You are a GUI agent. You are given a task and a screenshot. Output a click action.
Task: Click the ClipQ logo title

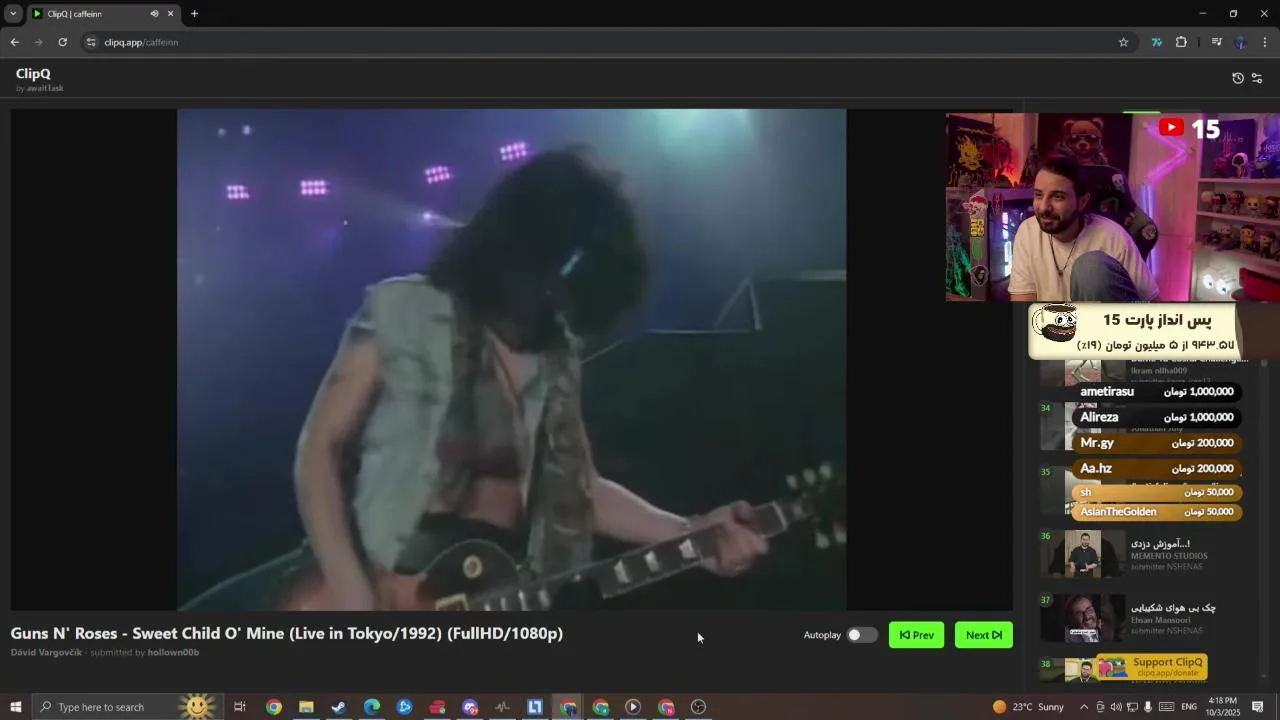pyautogui.click(x=33, y=74)
